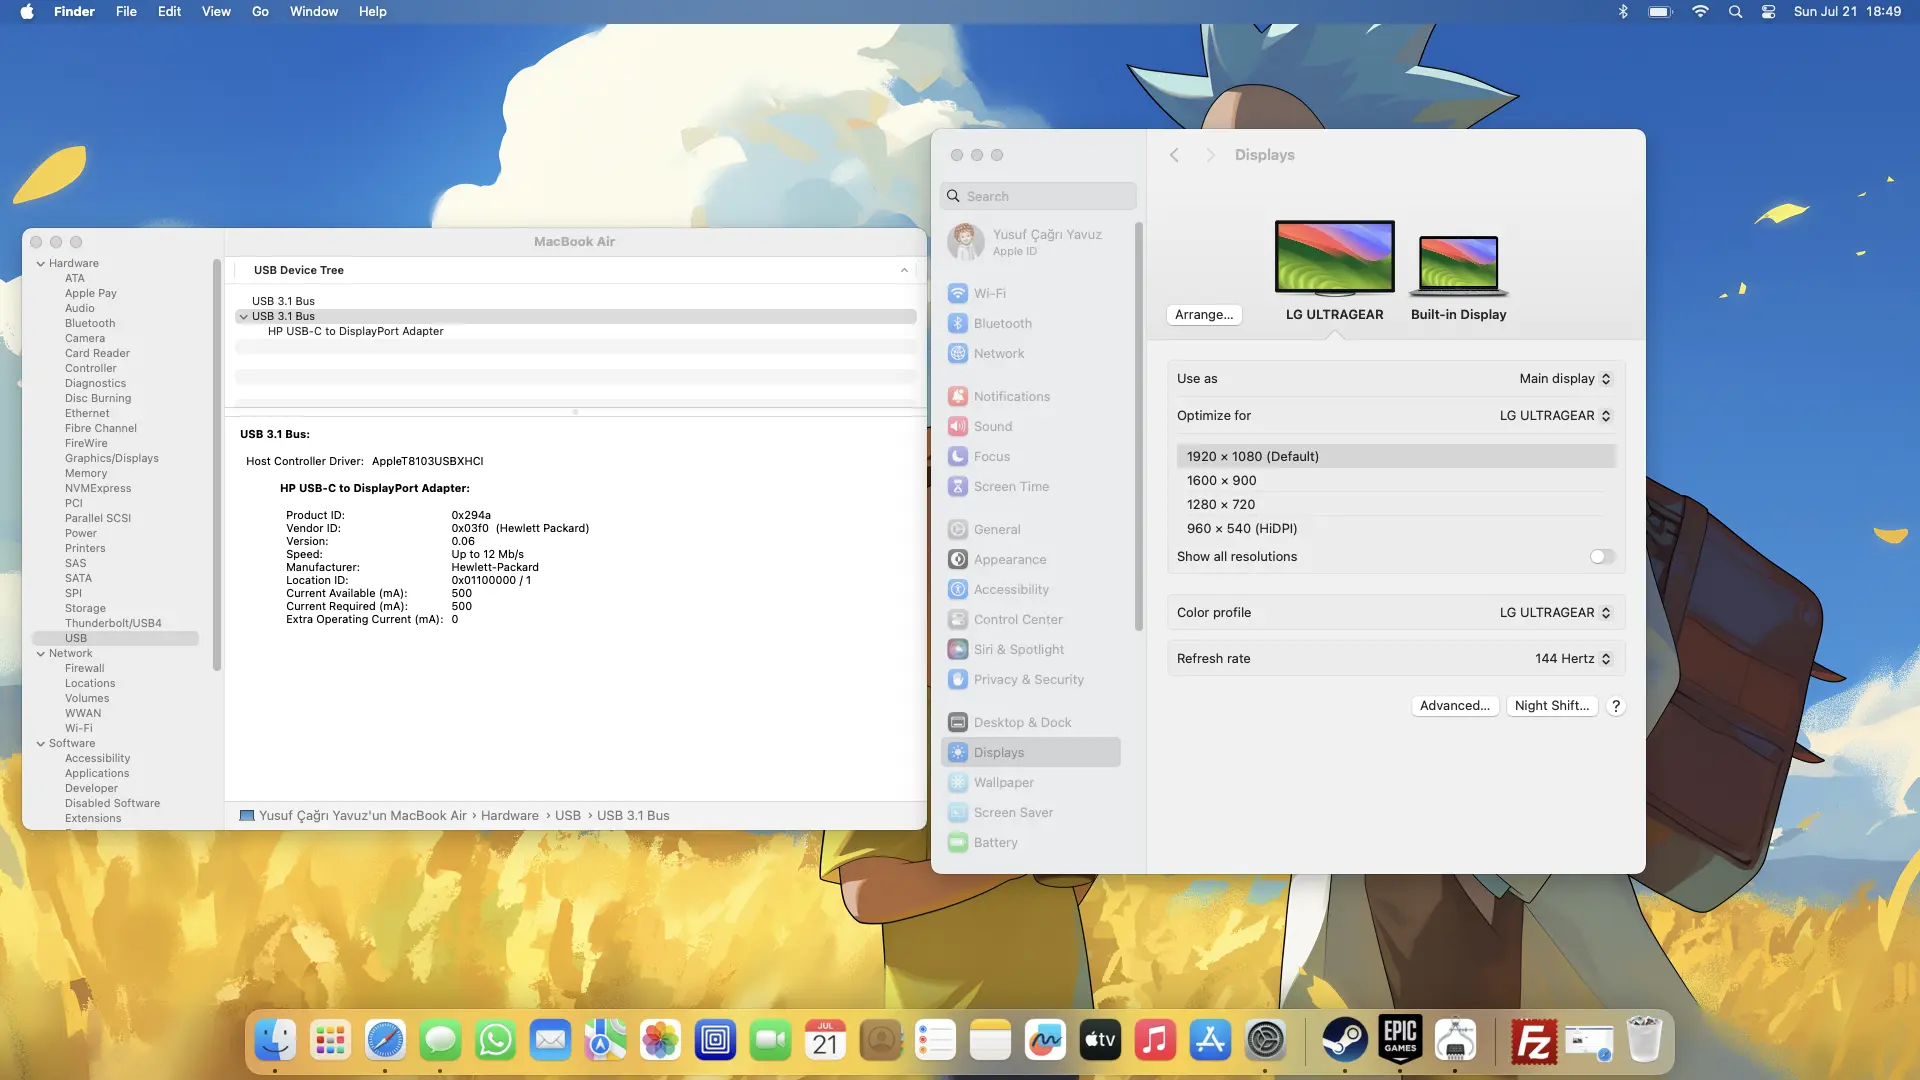Open the Window menu
This screenshot has height=1080, width=1920.
coord(314,12)
